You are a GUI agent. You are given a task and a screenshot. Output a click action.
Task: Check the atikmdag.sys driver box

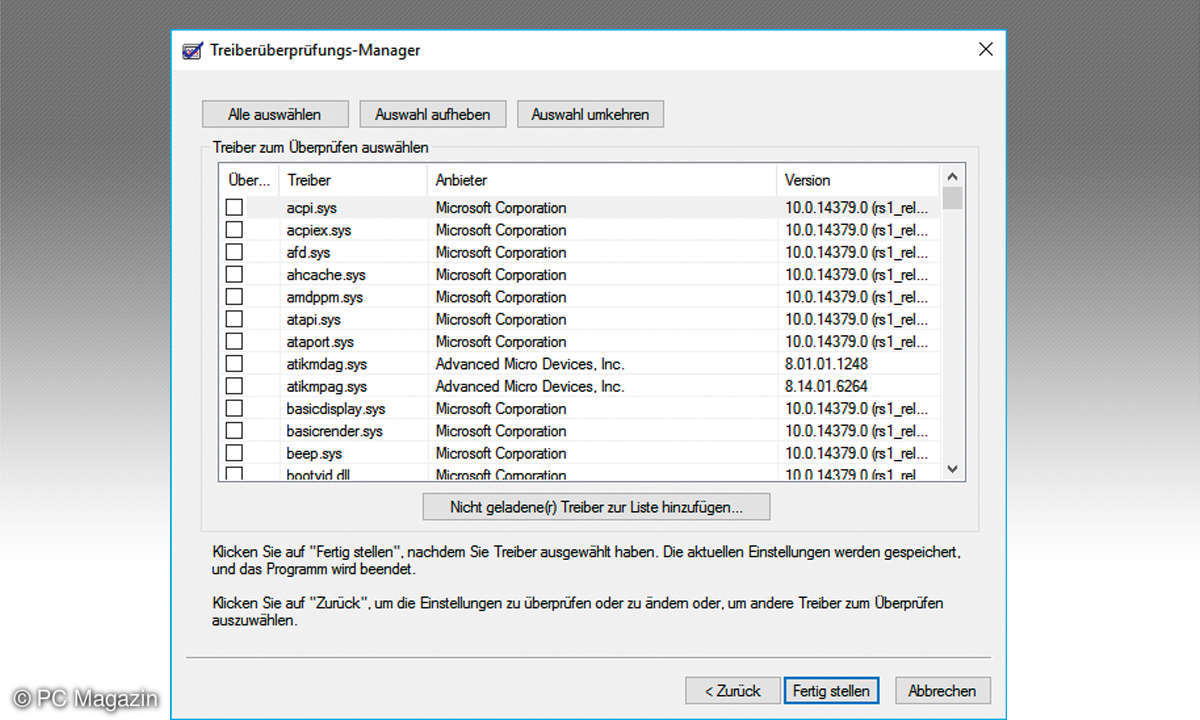click(x=234, y=364)
